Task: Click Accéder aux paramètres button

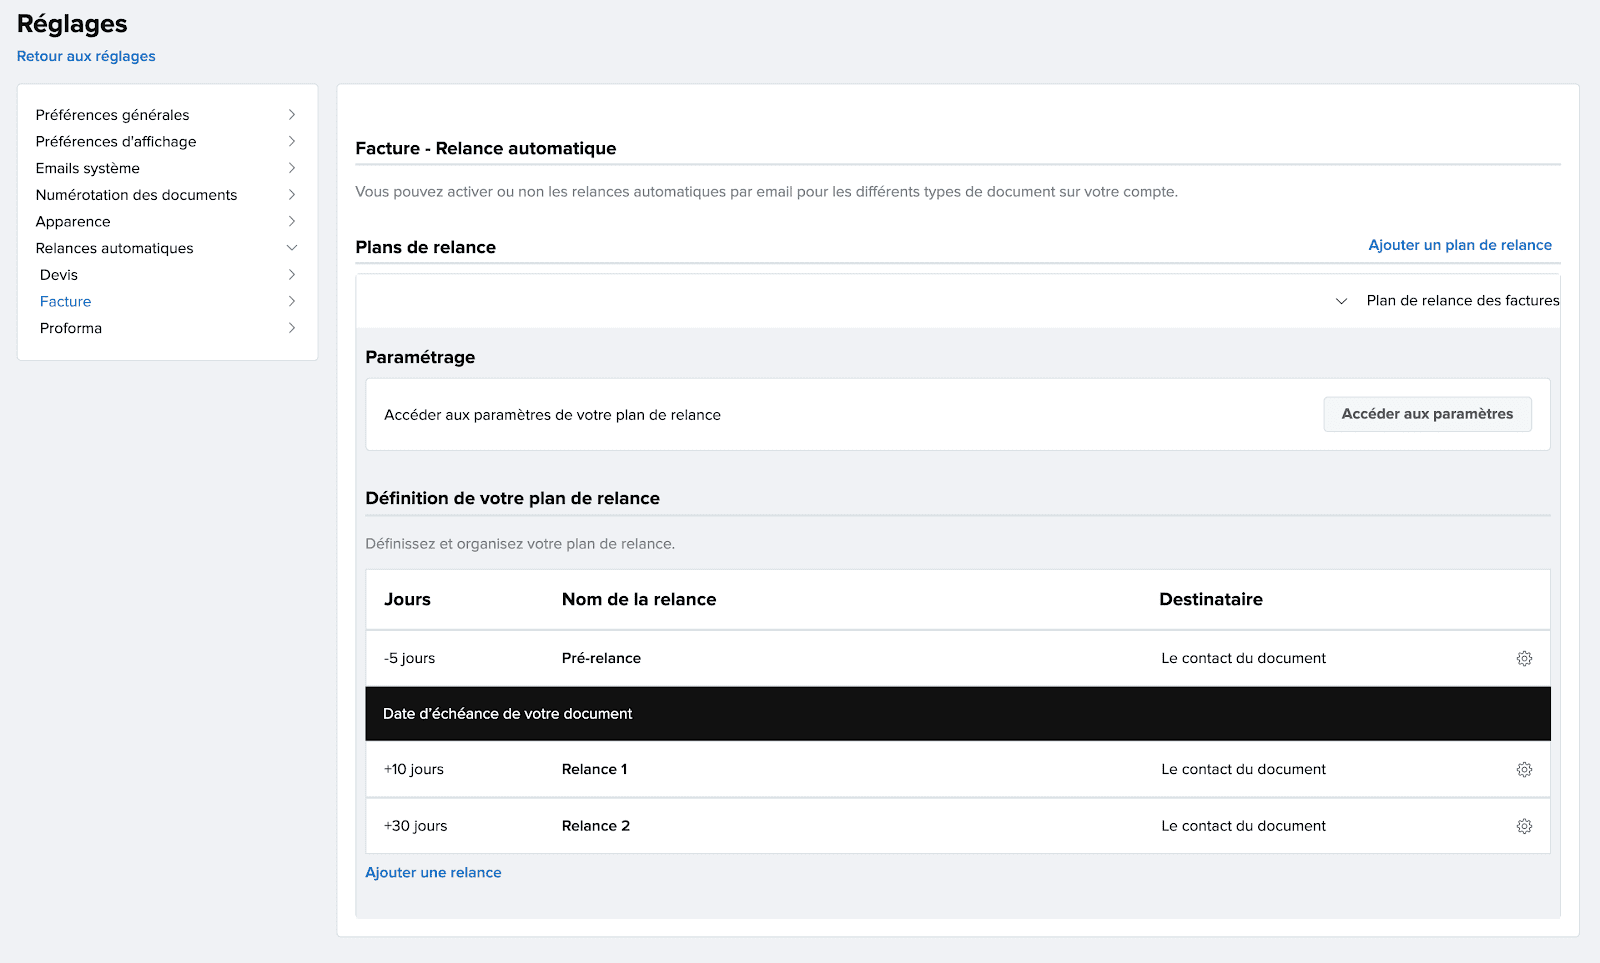Action: (x=1427, y=414)
